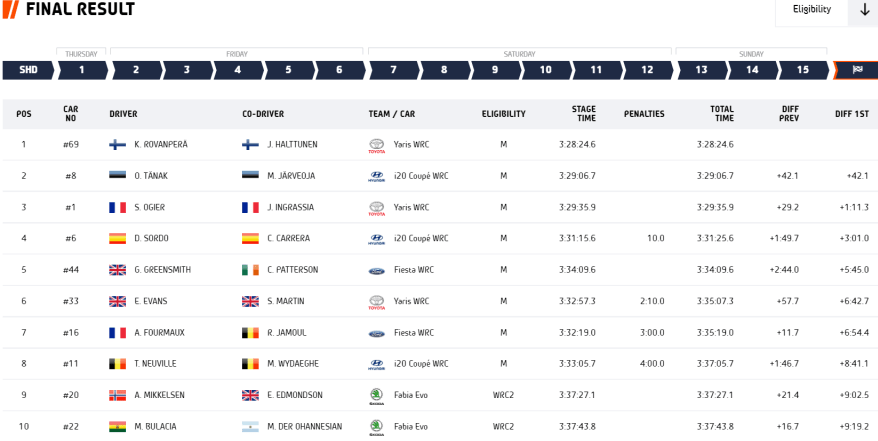The height and width of the screenshot is (441, 878).
Task: Select the SHD shakedown stage tab
Action: pyautogui.click(x=28, y=70)
